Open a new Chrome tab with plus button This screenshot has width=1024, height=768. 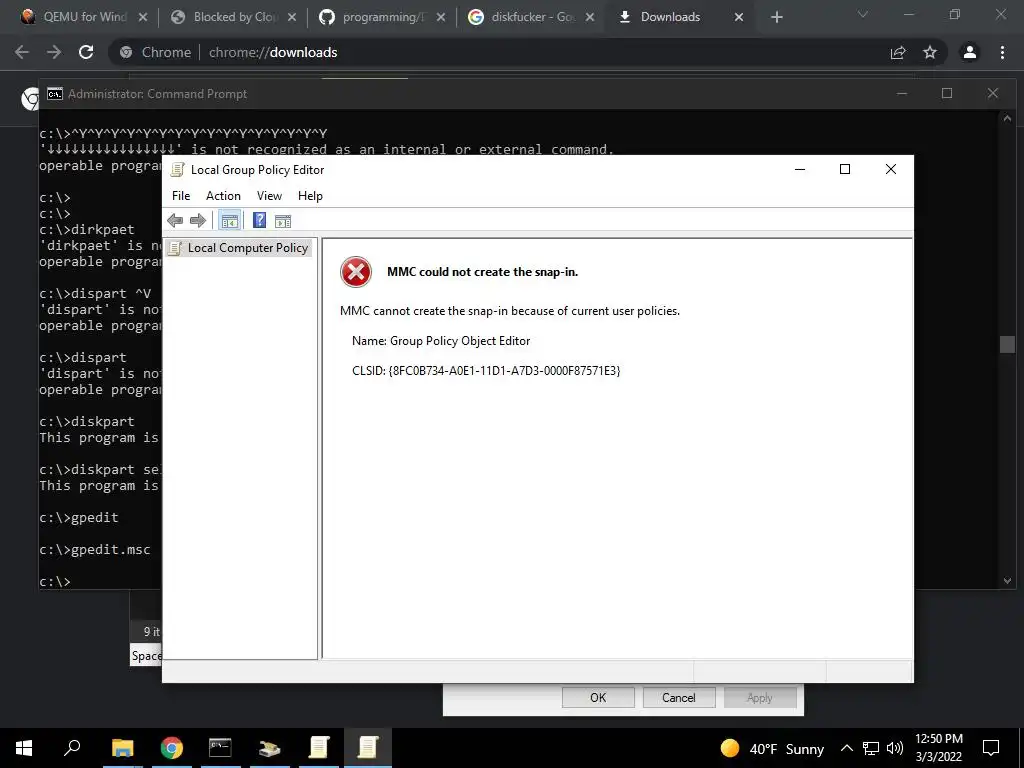[776, 18]
